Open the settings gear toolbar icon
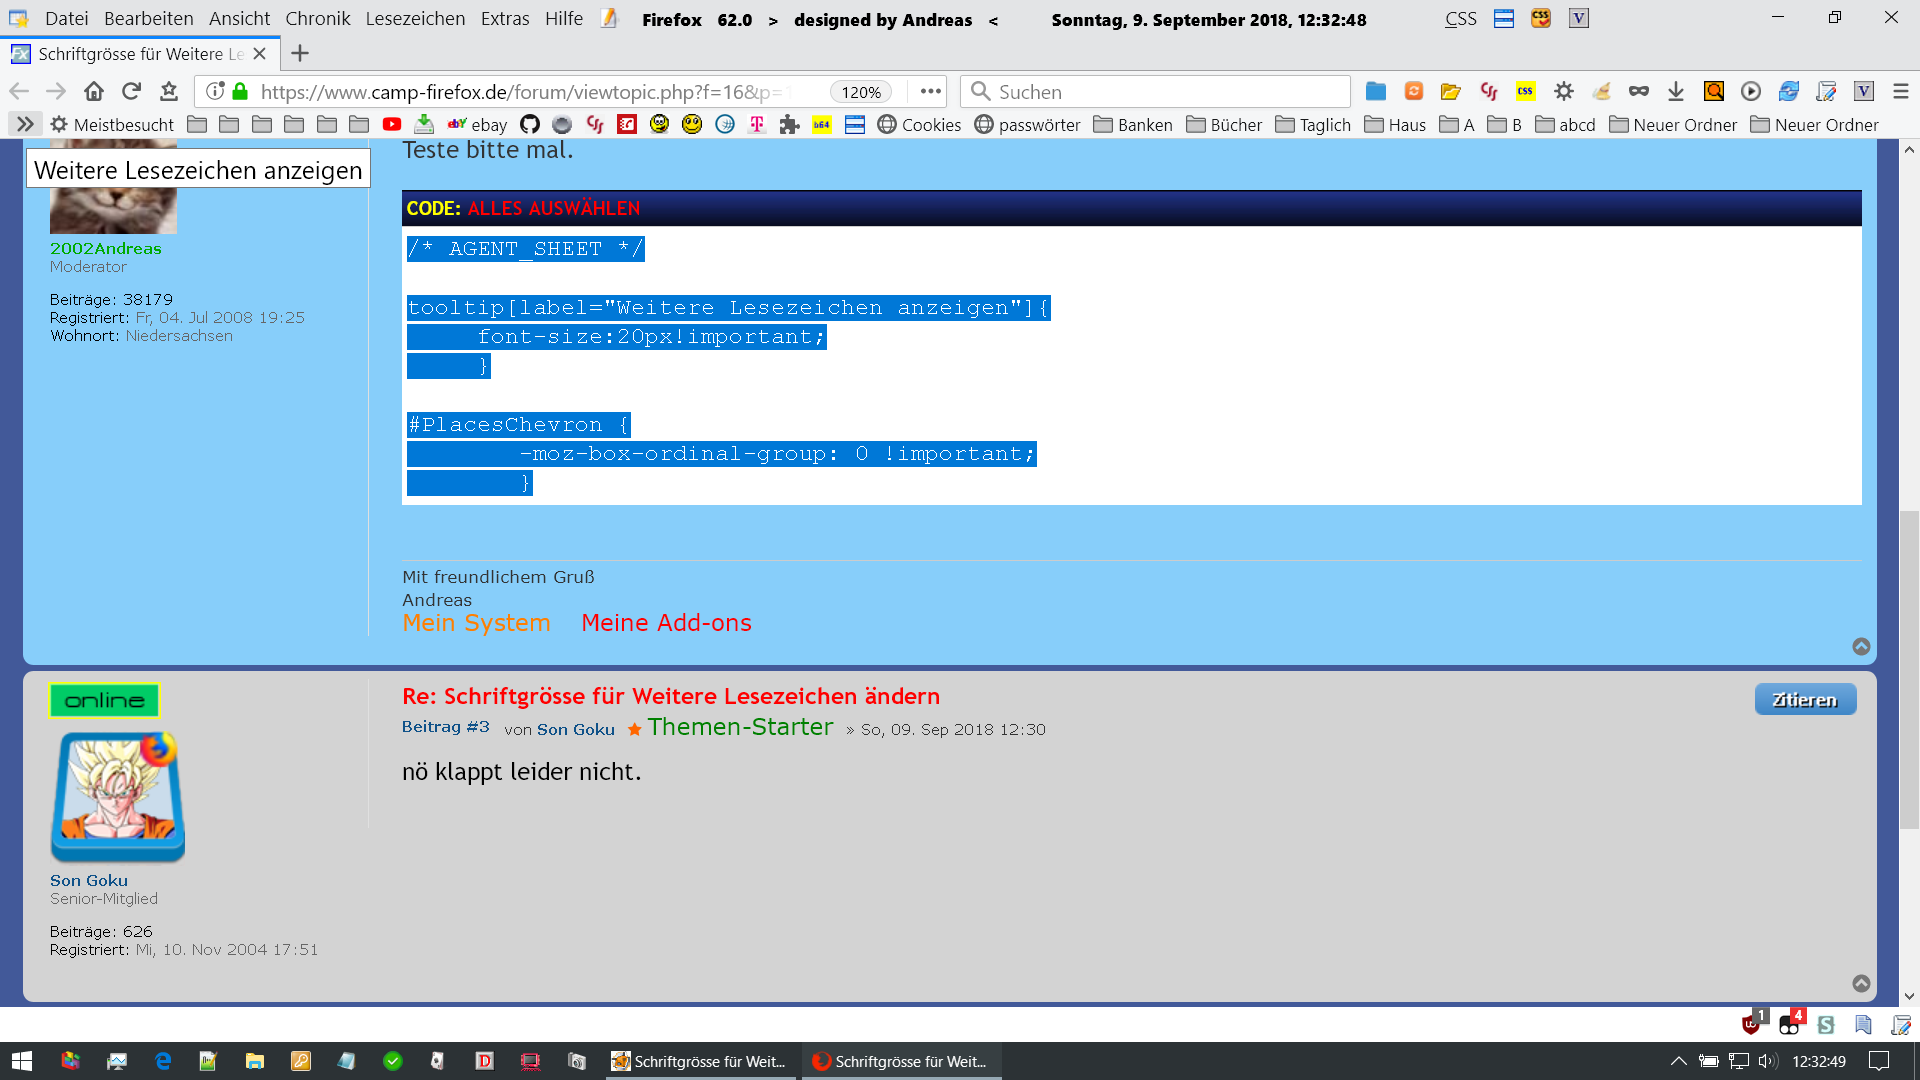The height and width of the screenshot is (1080, 1920). [1564, 91]
